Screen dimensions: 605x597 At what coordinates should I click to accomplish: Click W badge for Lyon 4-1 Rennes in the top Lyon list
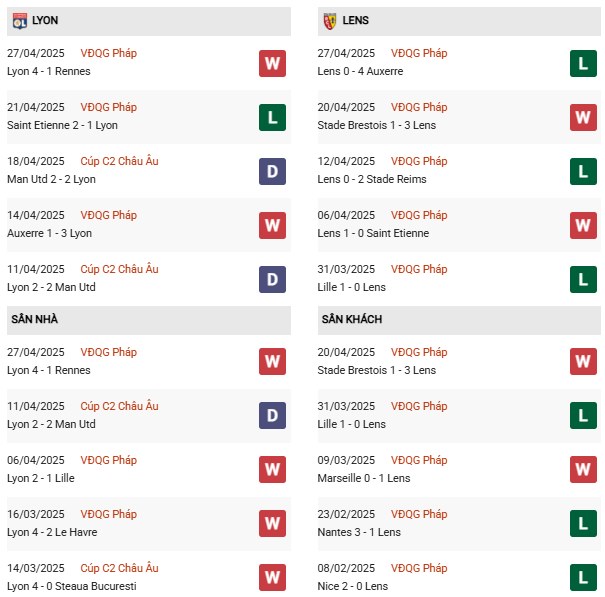pos(272,63)
